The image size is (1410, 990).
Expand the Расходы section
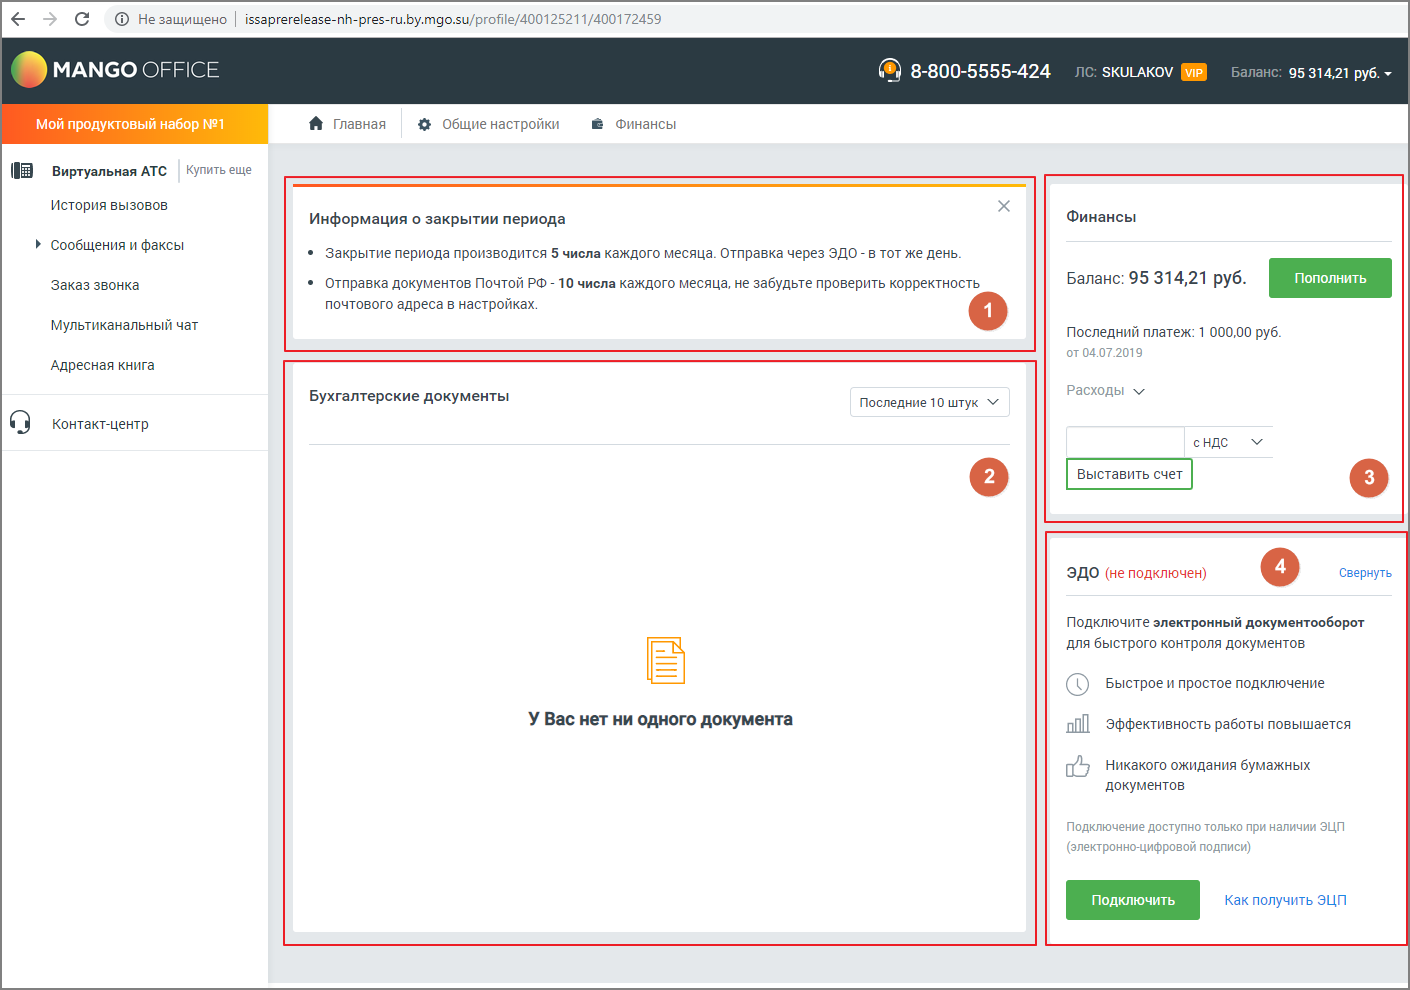tap(1105, 390)
